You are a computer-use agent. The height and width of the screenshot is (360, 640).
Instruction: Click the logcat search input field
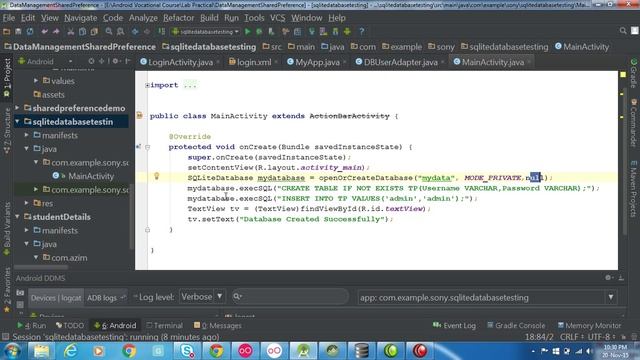(290, 296)
